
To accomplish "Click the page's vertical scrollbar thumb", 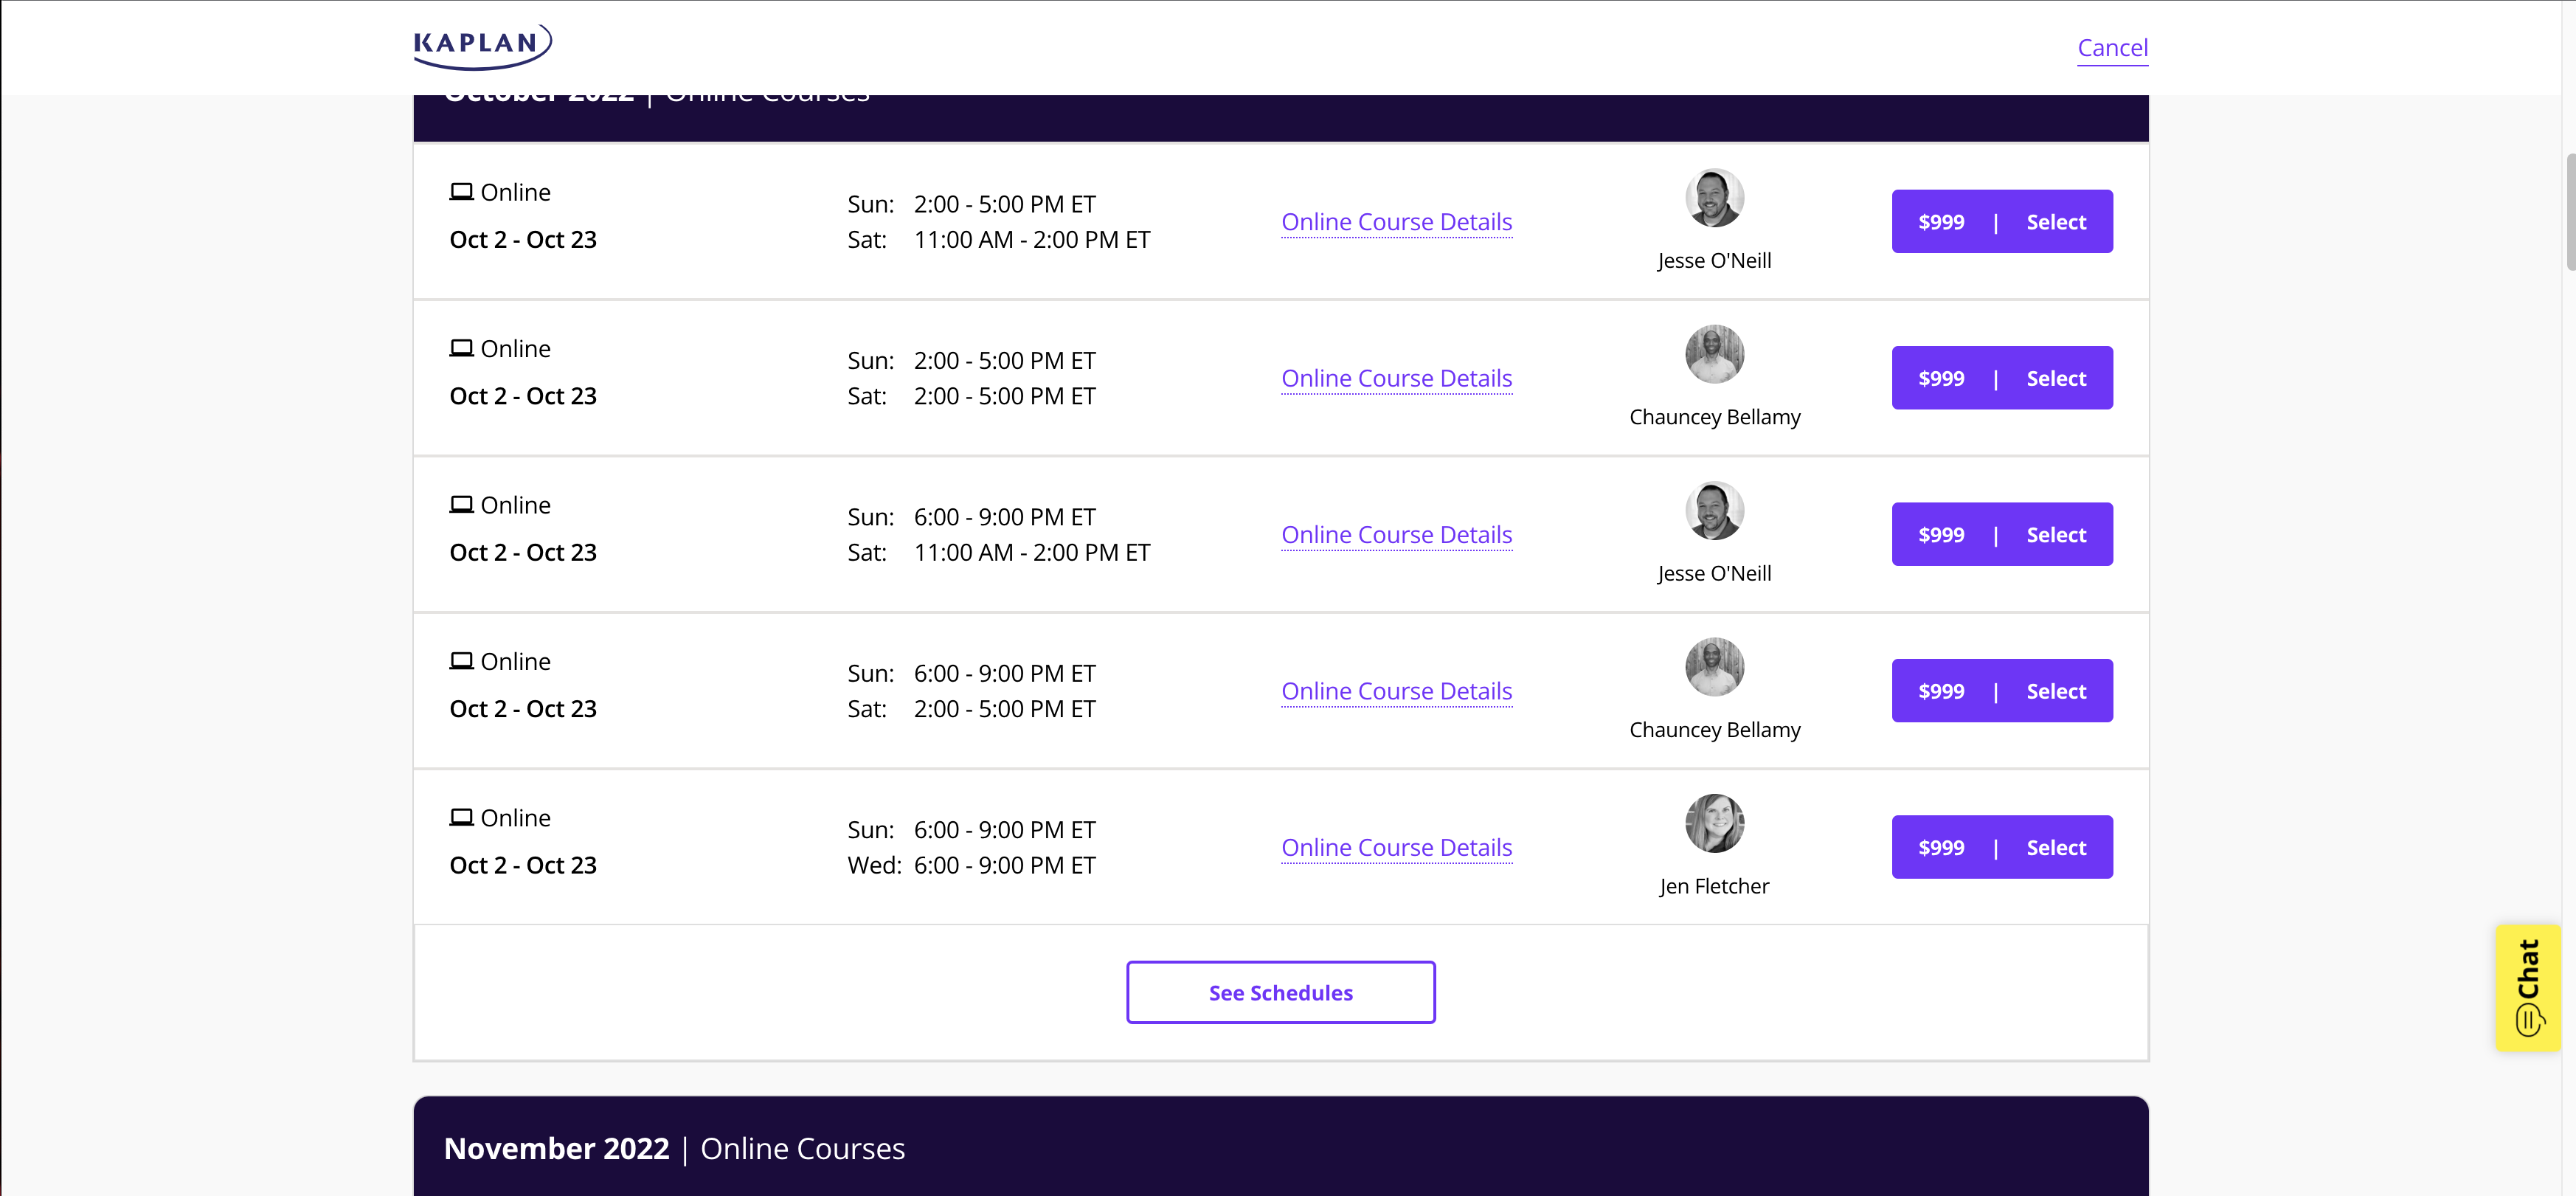I will point(2569,212).
